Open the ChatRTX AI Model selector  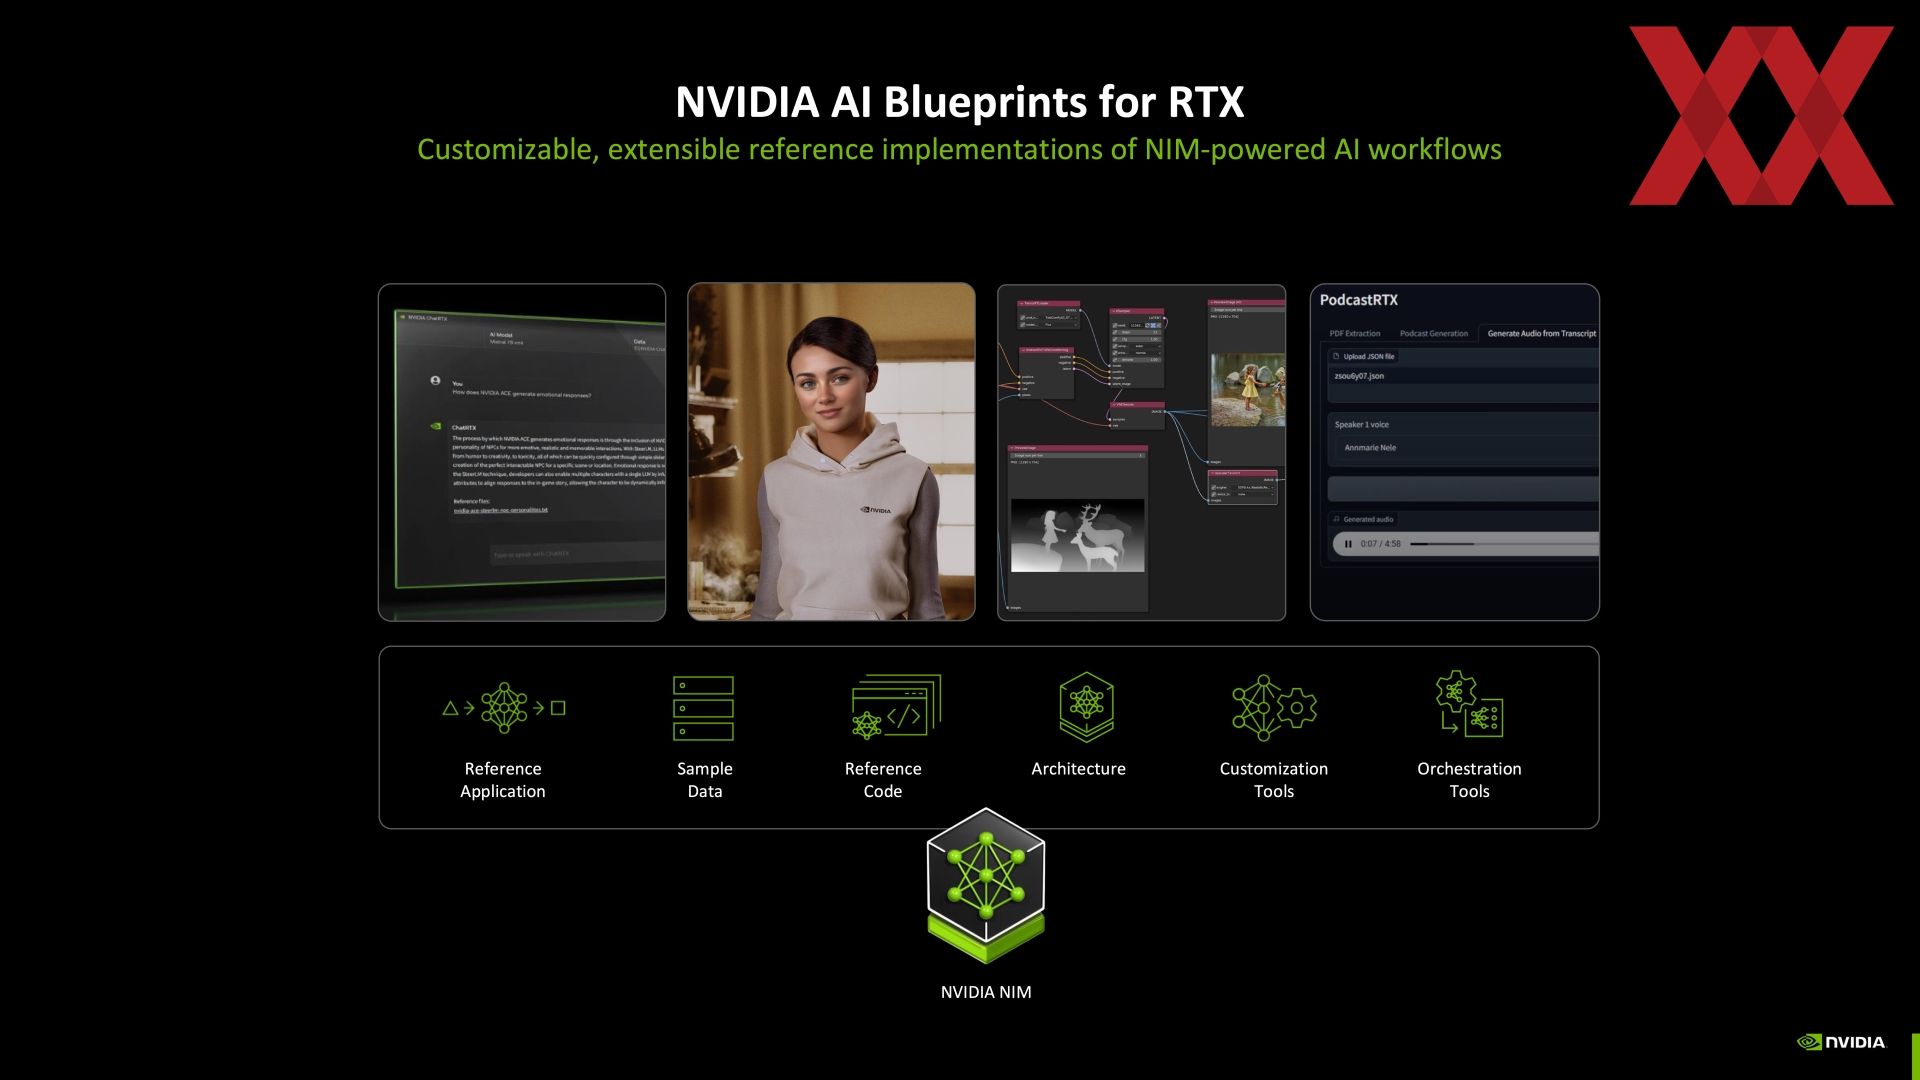pyautogui.click(x=505, y=338)
